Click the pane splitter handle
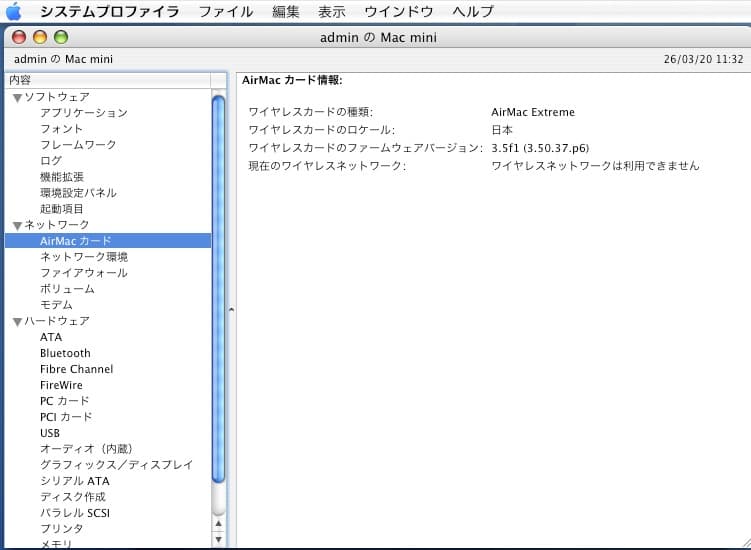751x550 pixels. click(x=231, y=309)
